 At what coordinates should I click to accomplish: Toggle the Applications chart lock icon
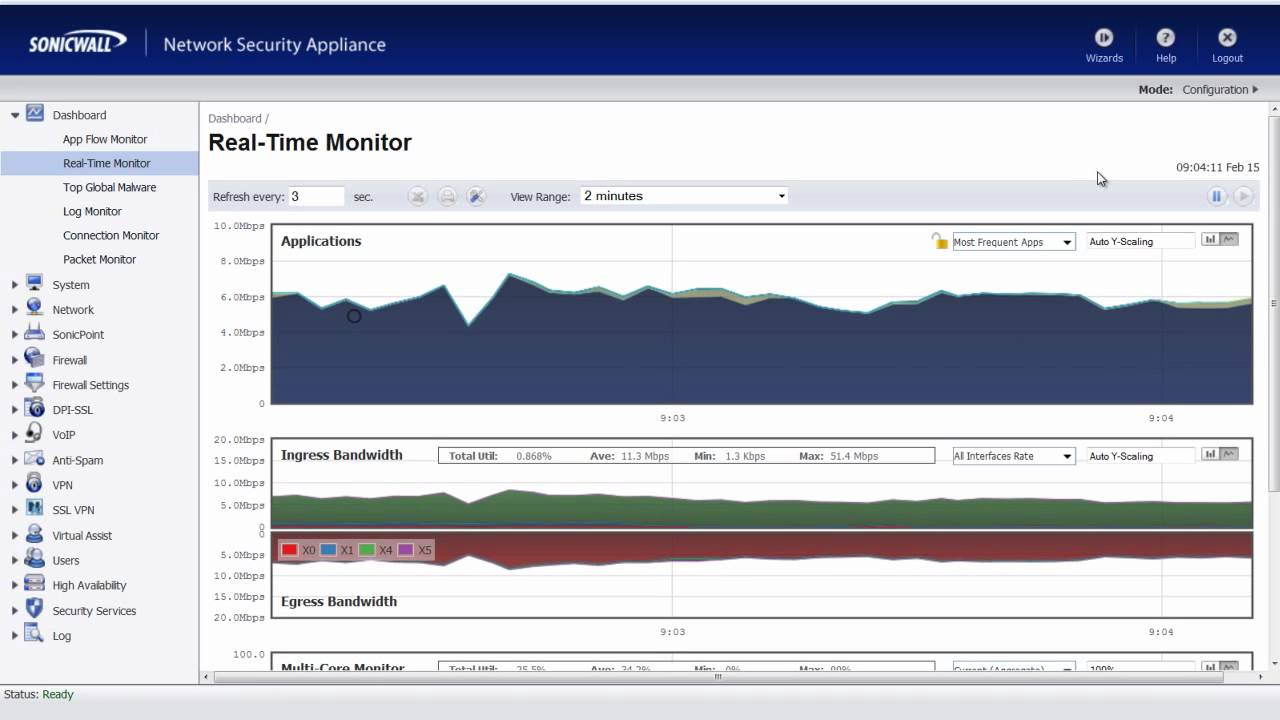pyautogui.click(x=939, y=241)
